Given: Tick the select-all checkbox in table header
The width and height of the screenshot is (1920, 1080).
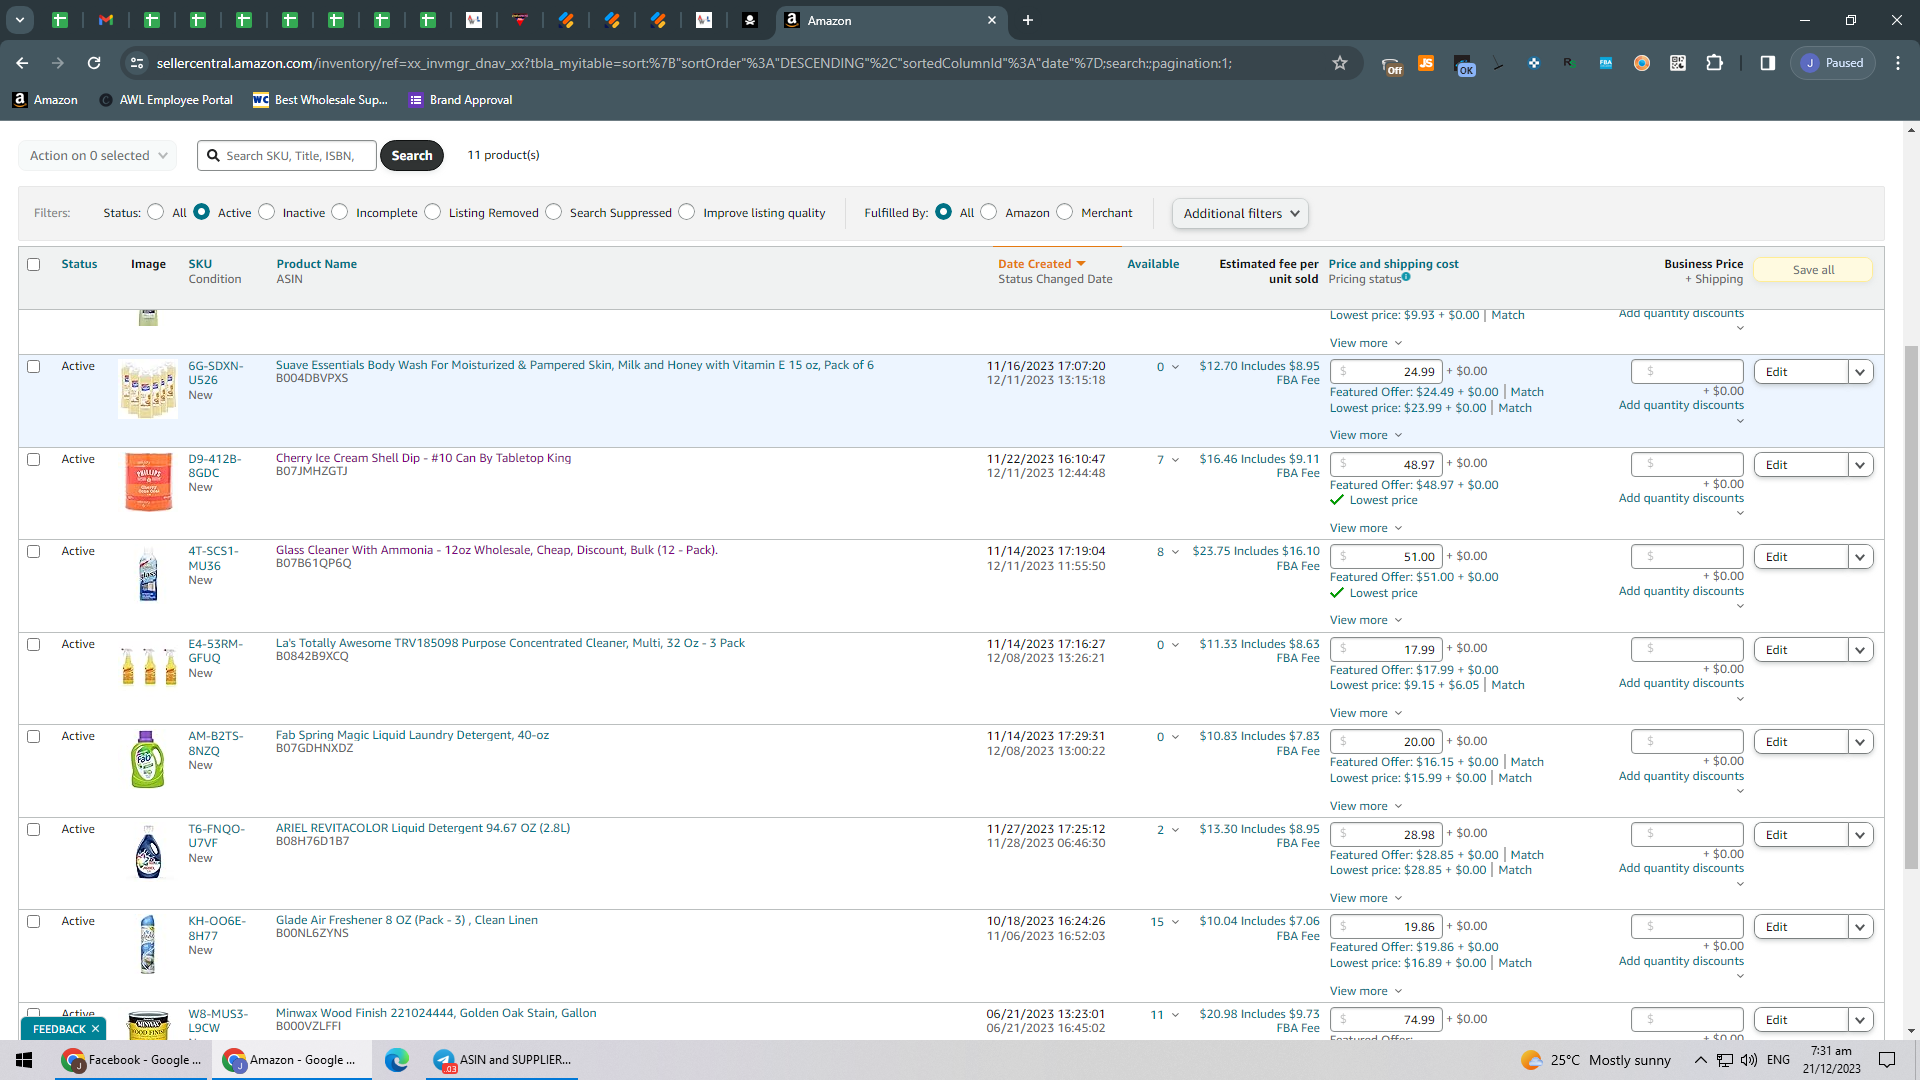Looking at the screenshot, I should pyautogui.click(x=34, y=265).
